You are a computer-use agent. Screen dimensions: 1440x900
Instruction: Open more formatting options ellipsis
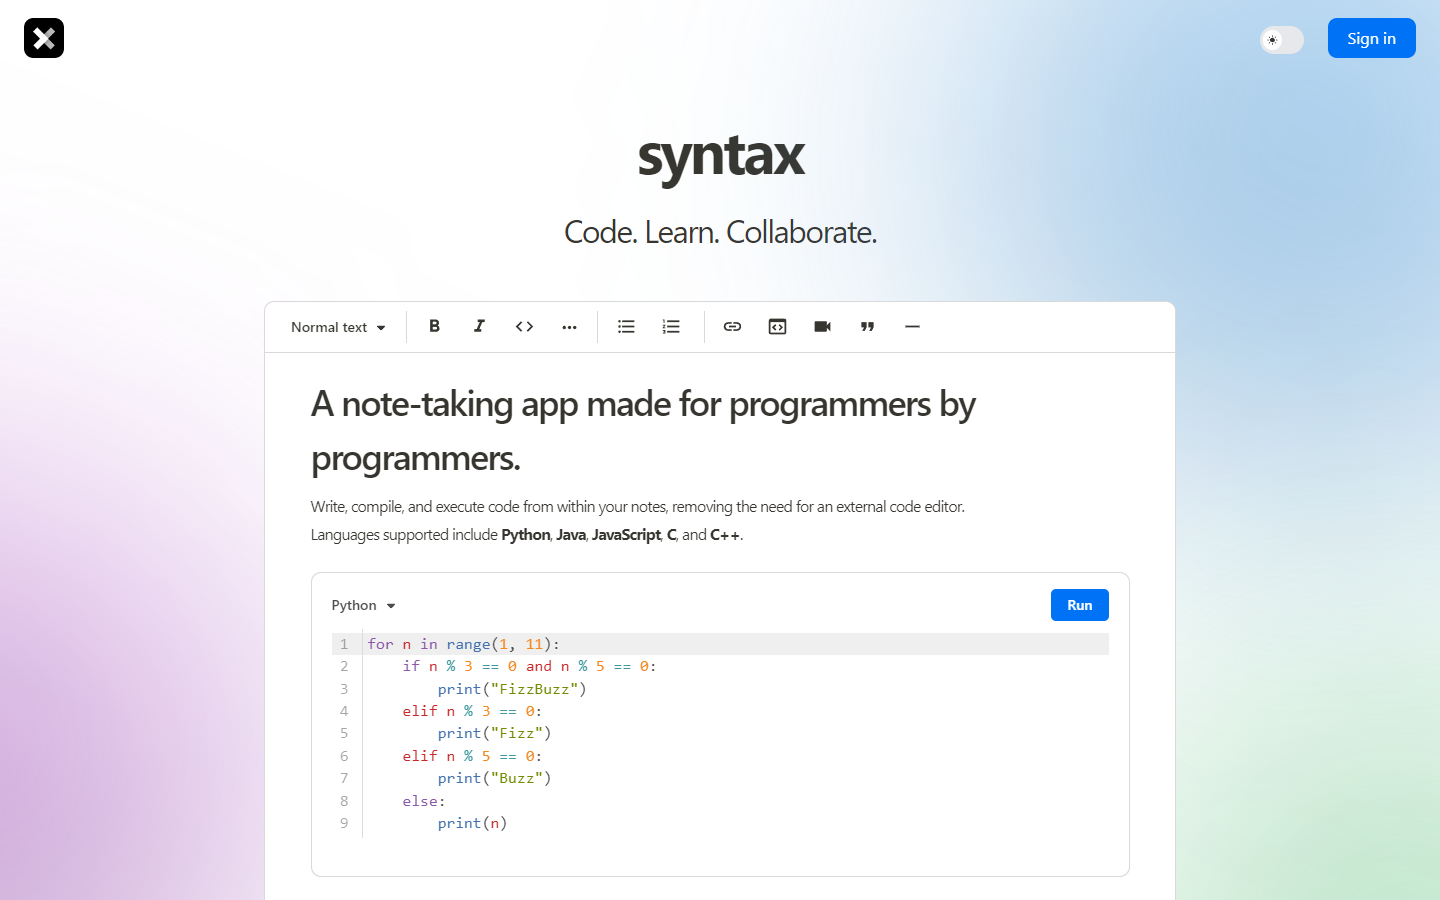click(569, 326)
